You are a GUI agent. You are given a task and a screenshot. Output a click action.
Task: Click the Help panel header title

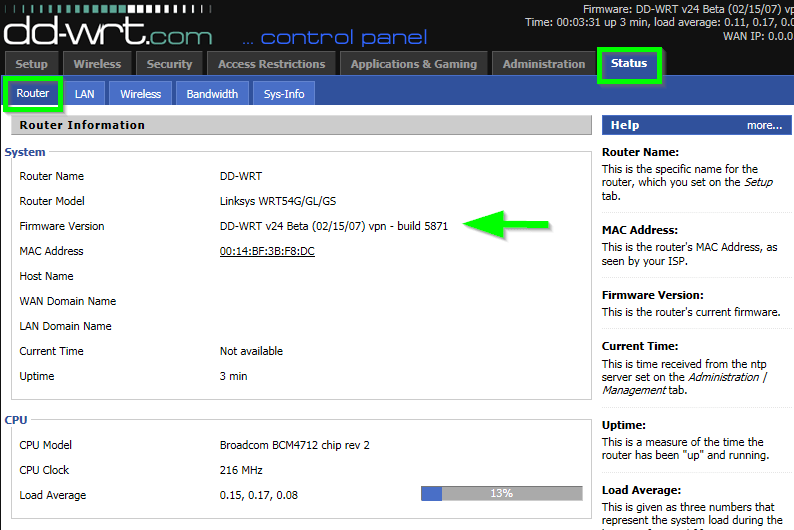tap(625, 125)
